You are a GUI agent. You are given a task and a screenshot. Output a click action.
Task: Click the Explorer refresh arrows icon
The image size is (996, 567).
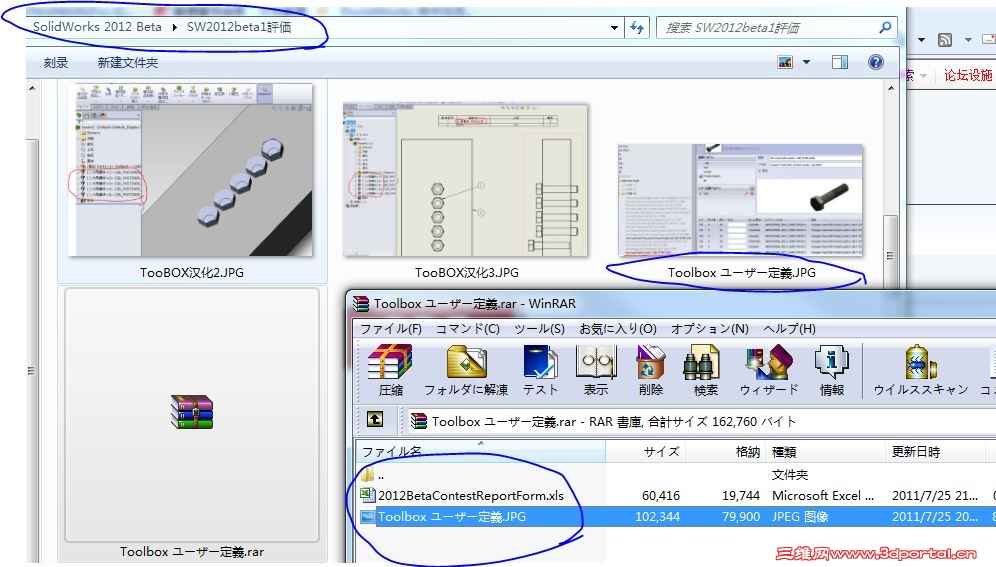click(x=636, y=28)
